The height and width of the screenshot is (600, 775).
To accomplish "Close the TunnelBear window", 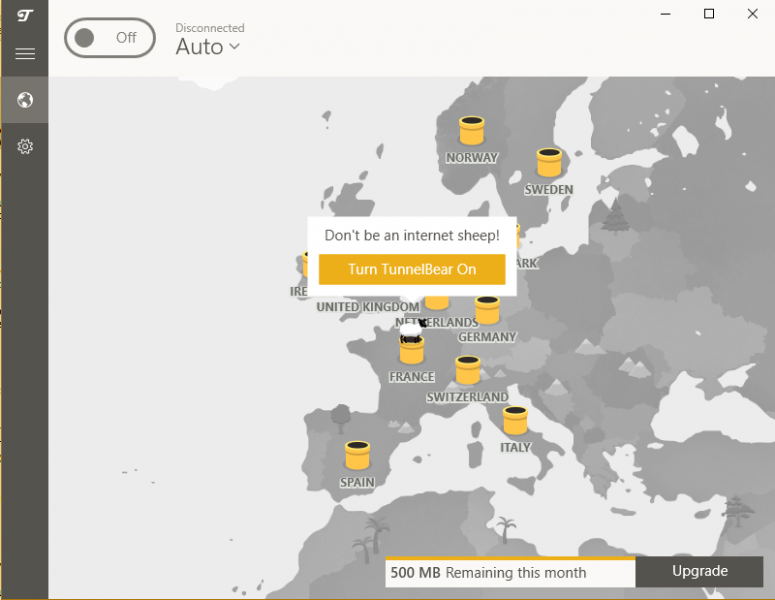I will click(x=752, y=14).
